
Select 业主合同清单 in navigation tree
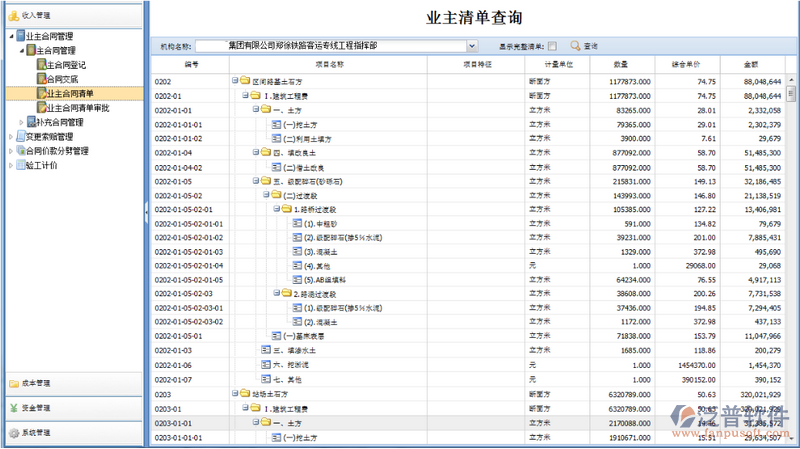pyautogui.click(x=77, y=94)
